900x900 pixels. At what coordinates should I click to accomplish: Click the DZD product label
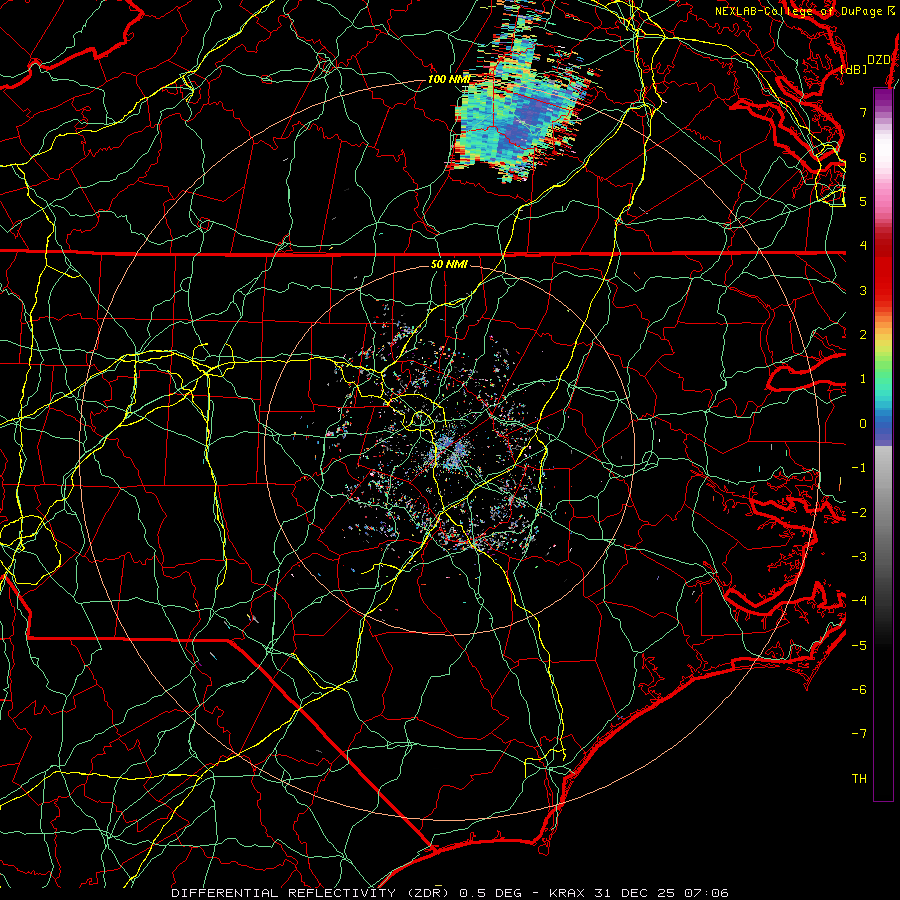pos(878,59)
